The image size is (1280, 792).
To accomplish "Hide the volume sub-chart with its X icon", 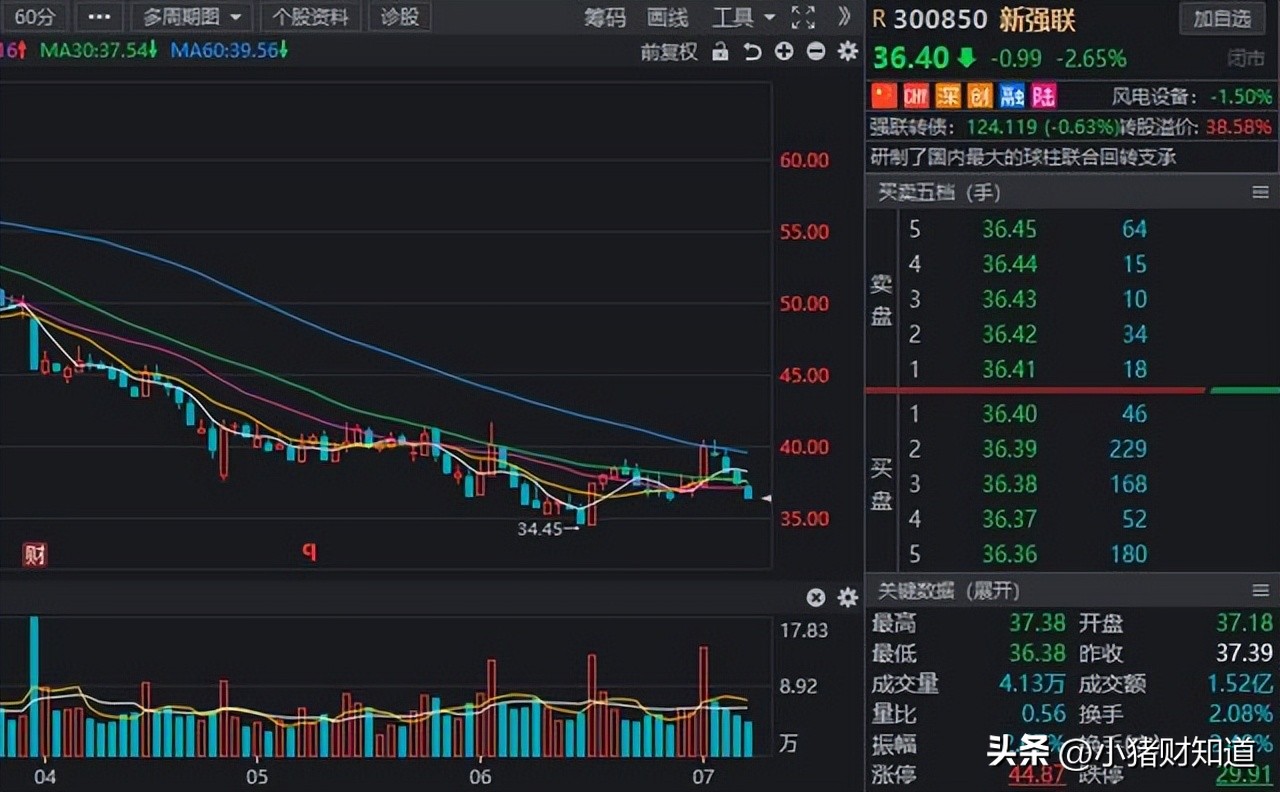I will pyautogui.click(x=817, y=597).
